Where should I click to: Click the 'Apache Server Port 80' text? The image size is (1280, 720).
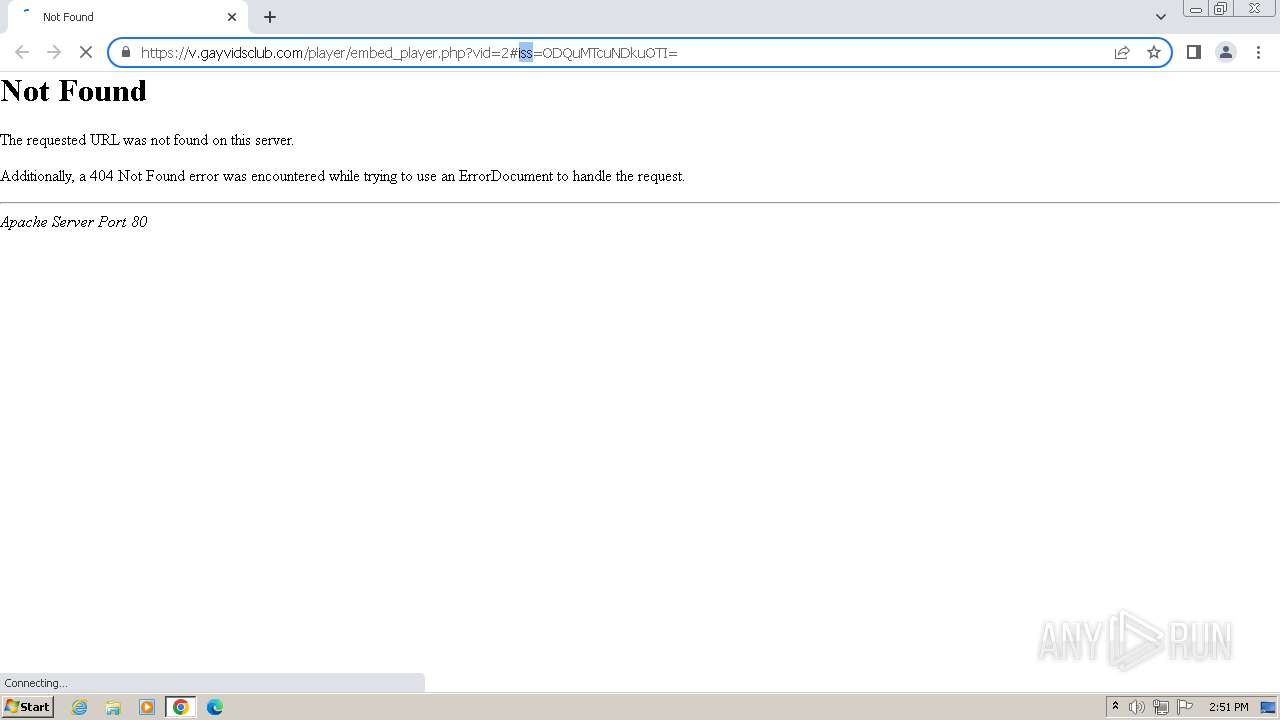pos(74,222)
